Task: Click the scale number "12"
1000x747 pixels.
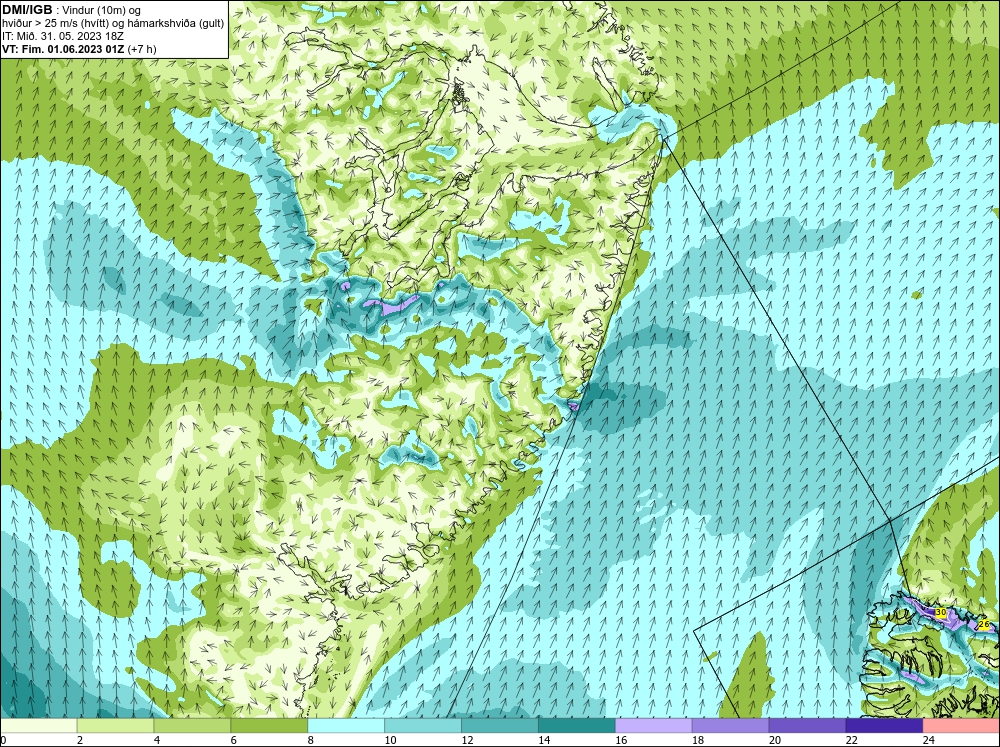Action: point(467,740)
